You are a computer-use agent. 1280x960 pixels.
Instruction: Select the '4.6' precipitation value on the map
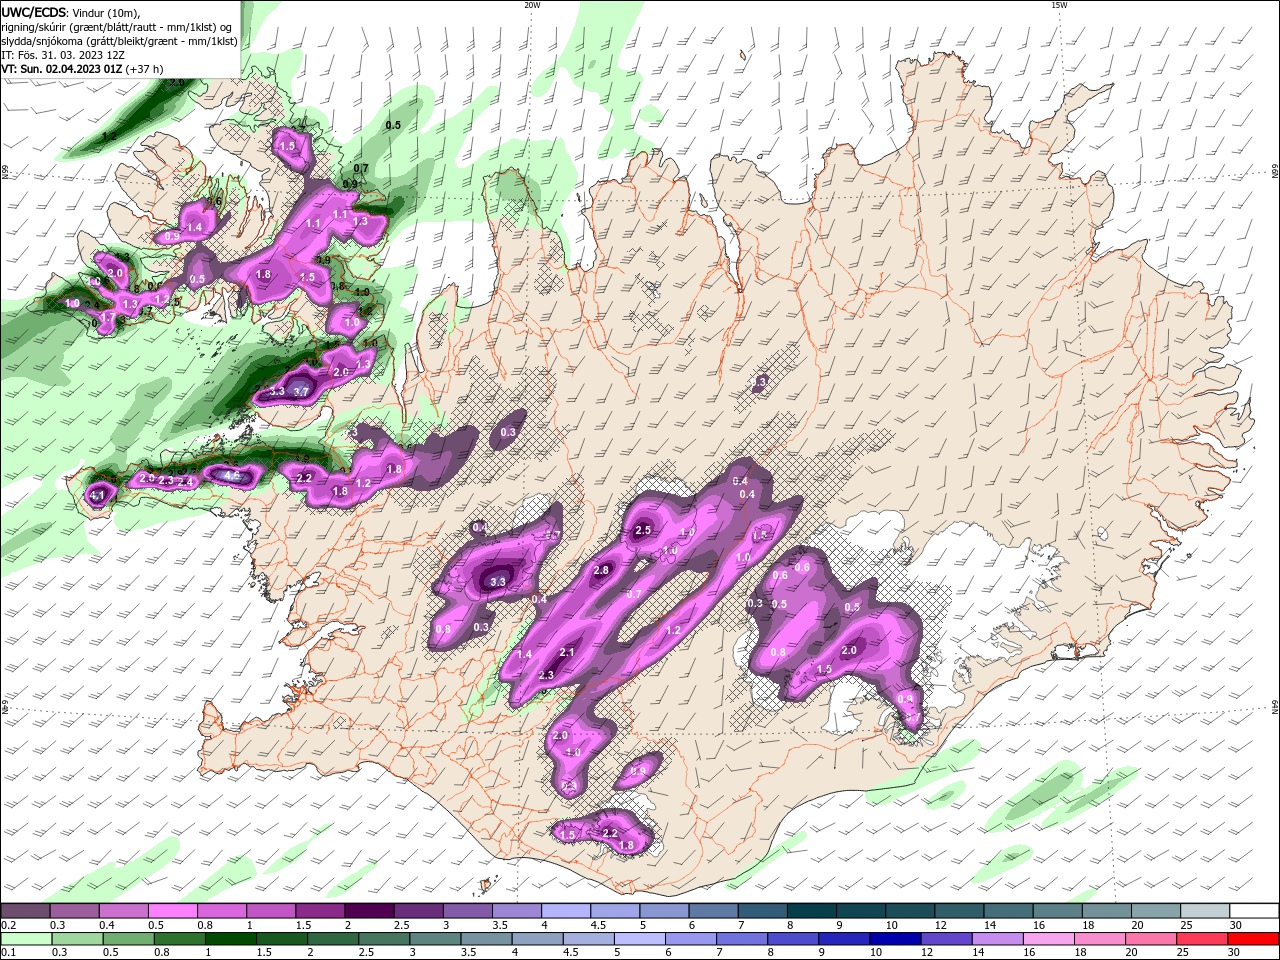click(232, 475)
